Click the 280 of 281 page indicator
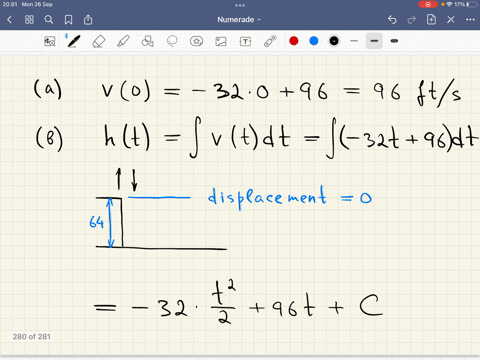Image resolution: width=480 pixels, height=360 pixels. tap(32, 337)
